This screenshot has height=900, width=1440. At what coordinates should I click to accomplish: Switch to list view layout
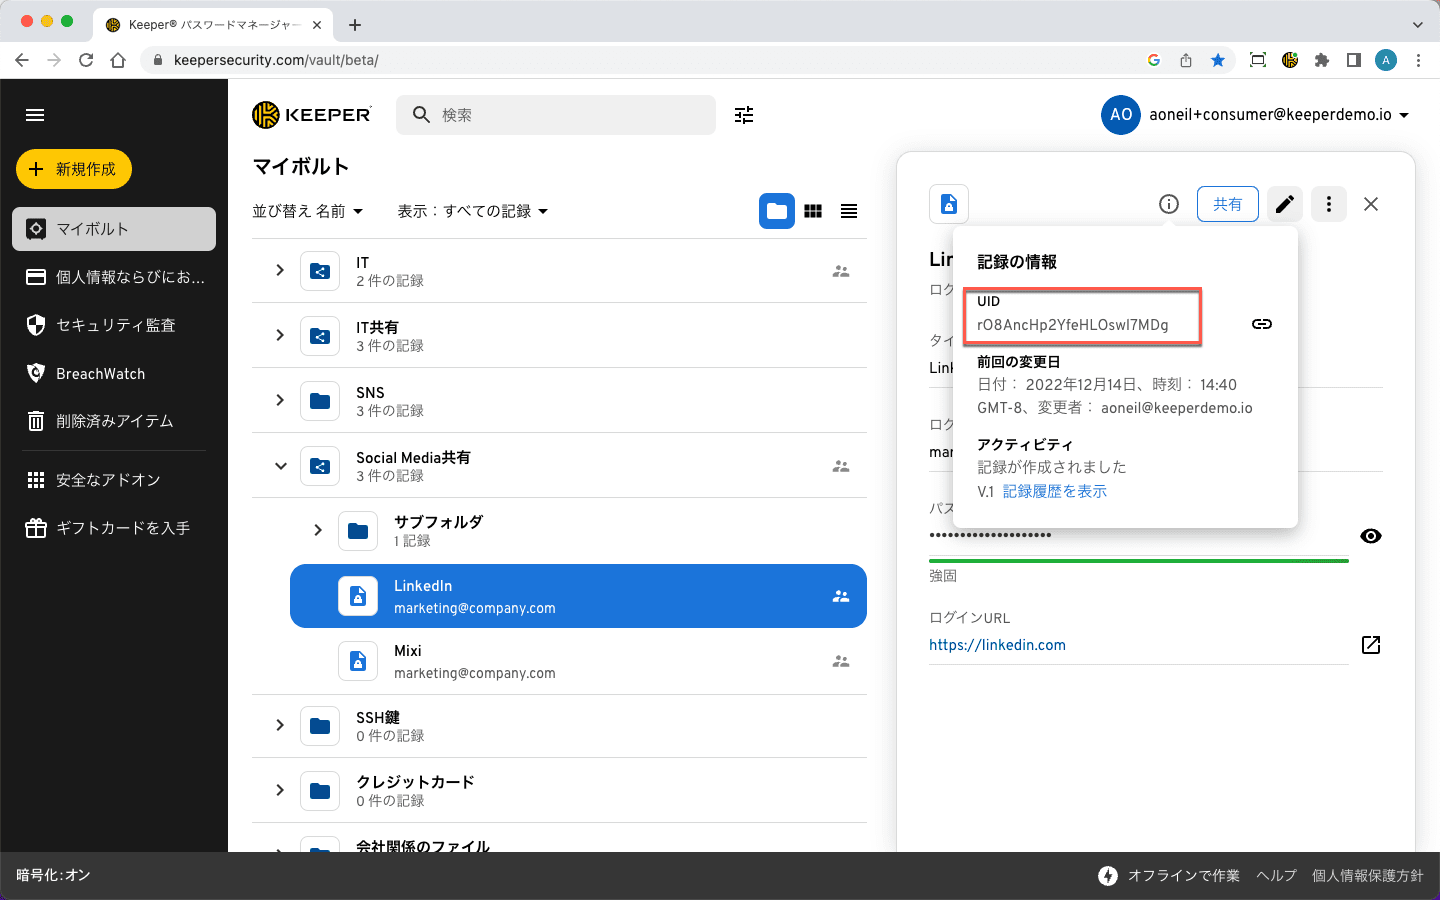pos(849,211)
